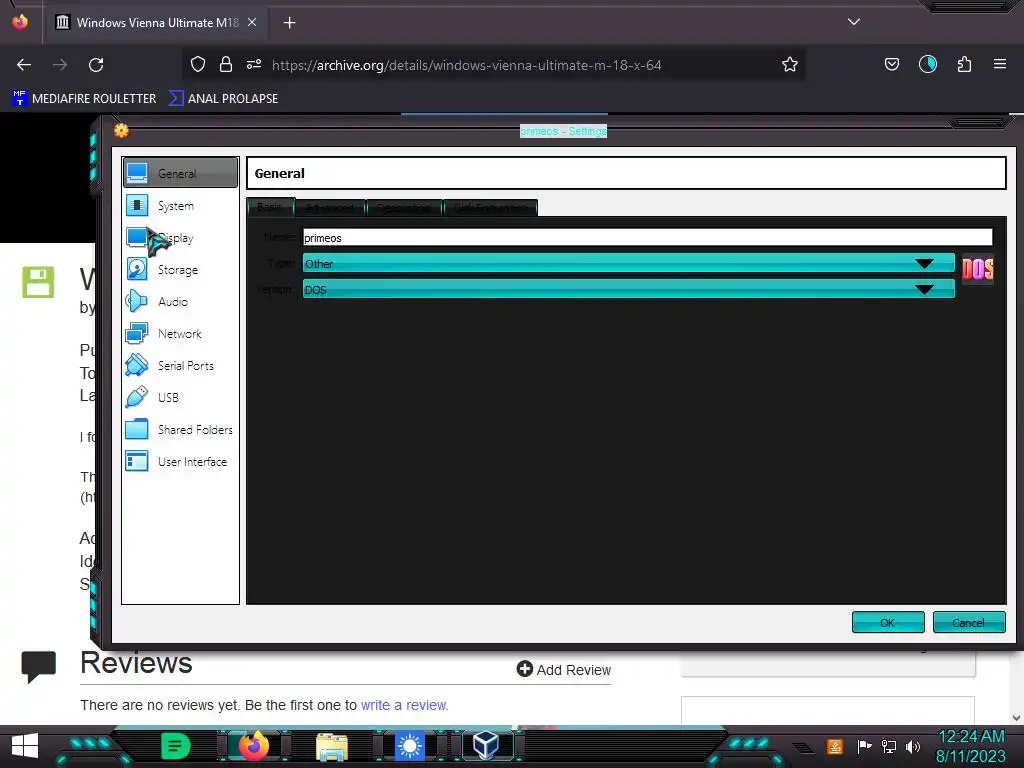
Task: Switch to the Disk Encryption tab
Action: 490,208
